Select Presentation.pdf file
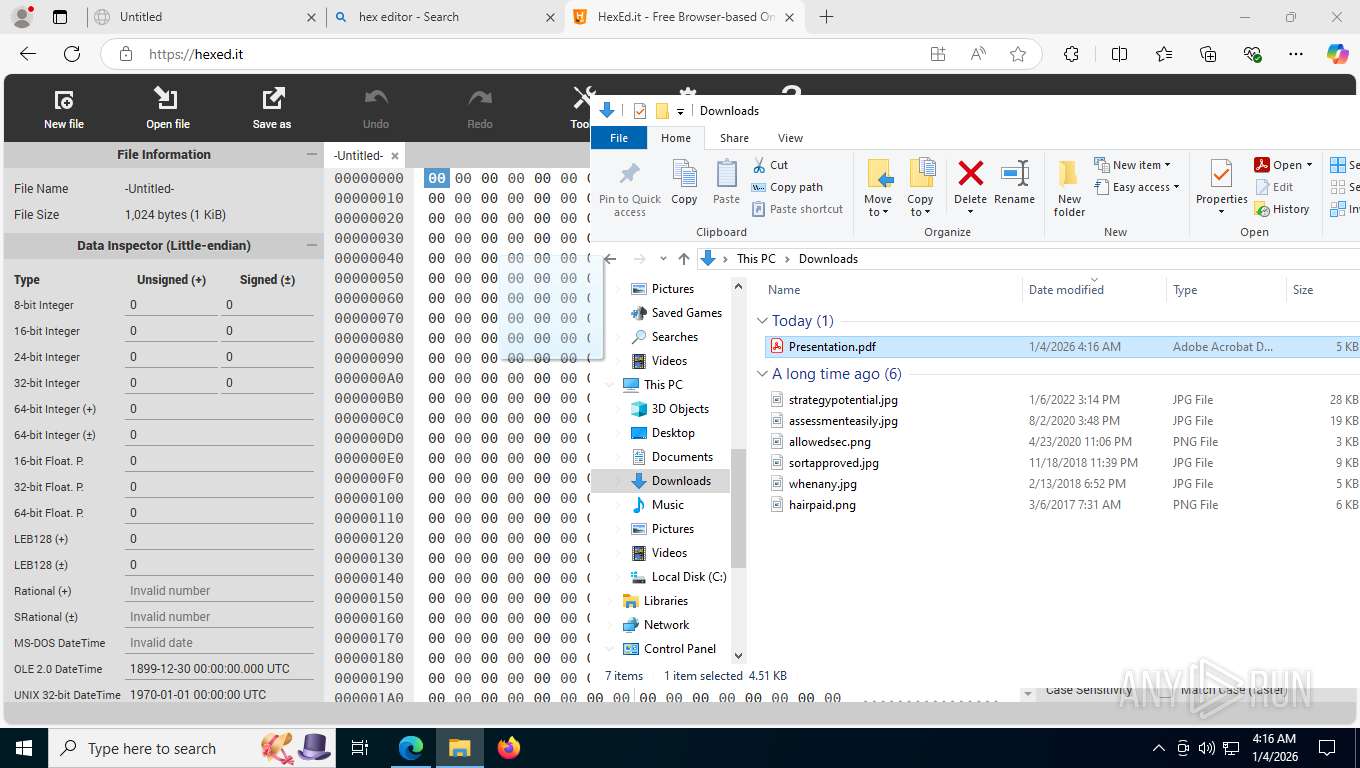This screenshot has height=768, width=1360. click(832, 347)
